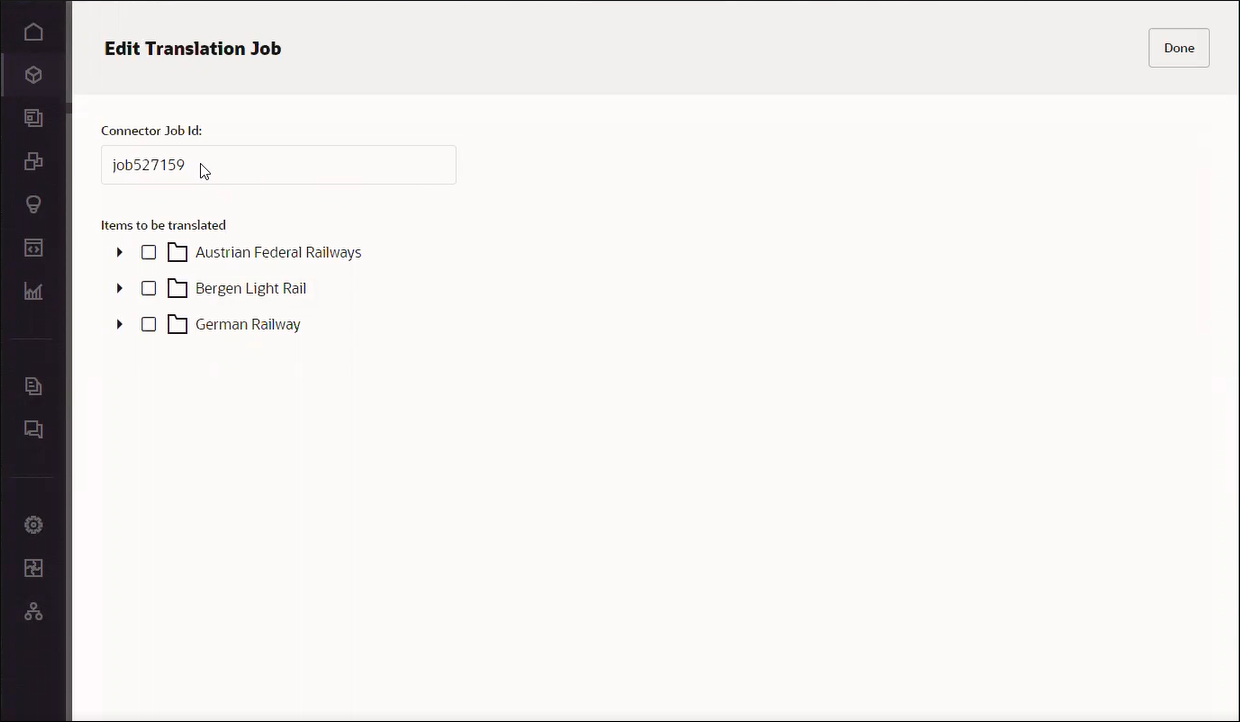Open the Sites icon in sidebar
This screenshot has height=722, width=1240.
point(33,118)
